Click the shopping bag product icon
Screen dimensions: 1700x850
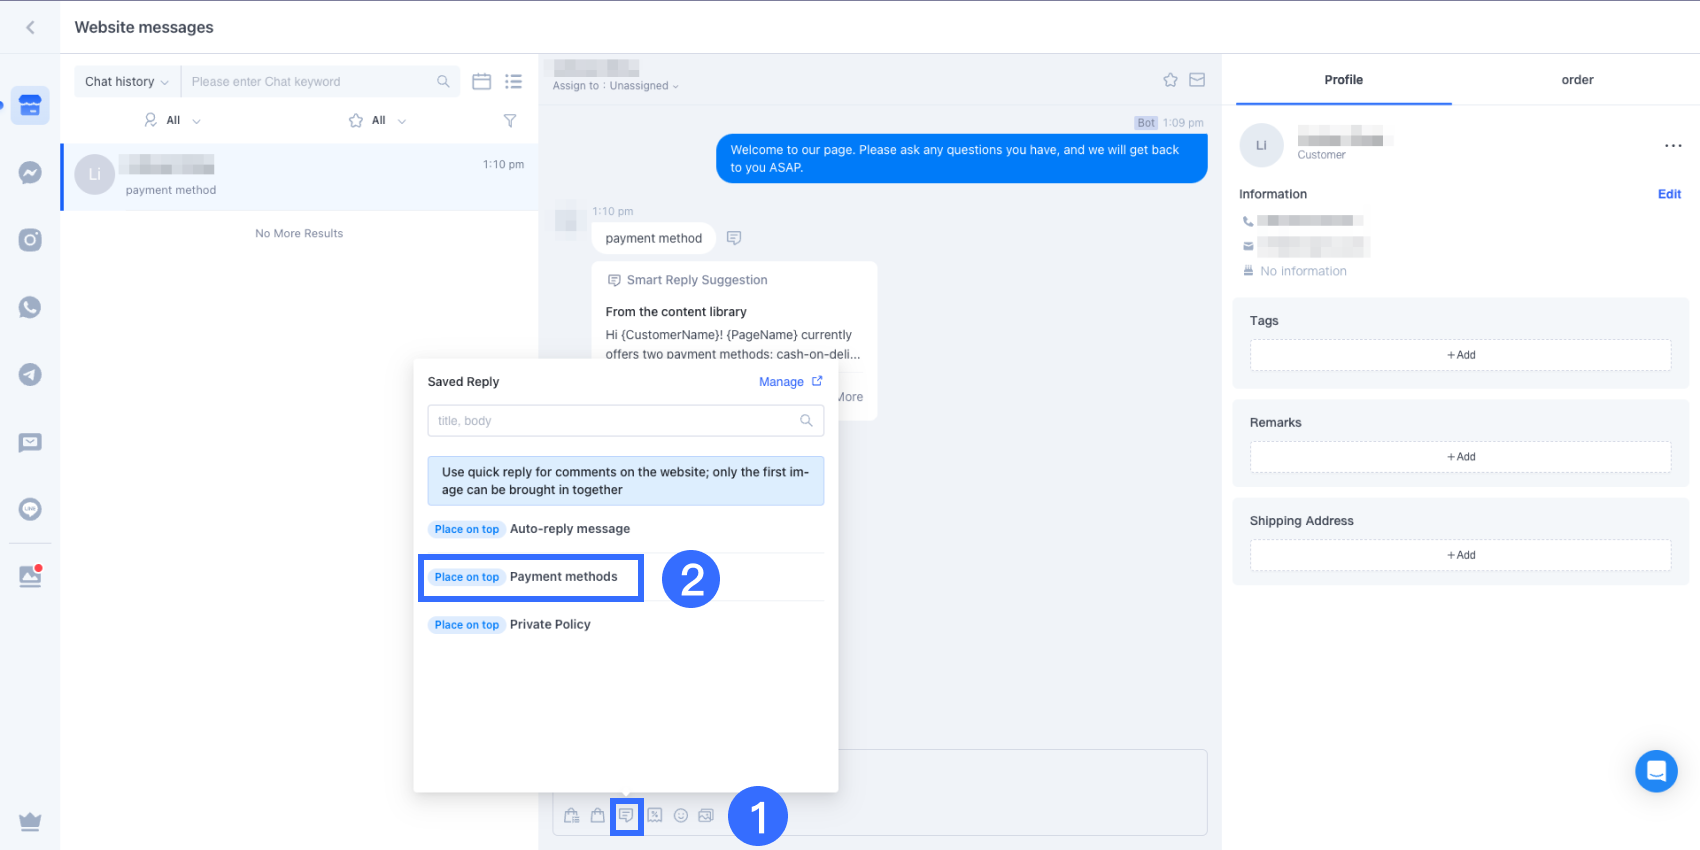pyautogui.click(x=598, y=815)
